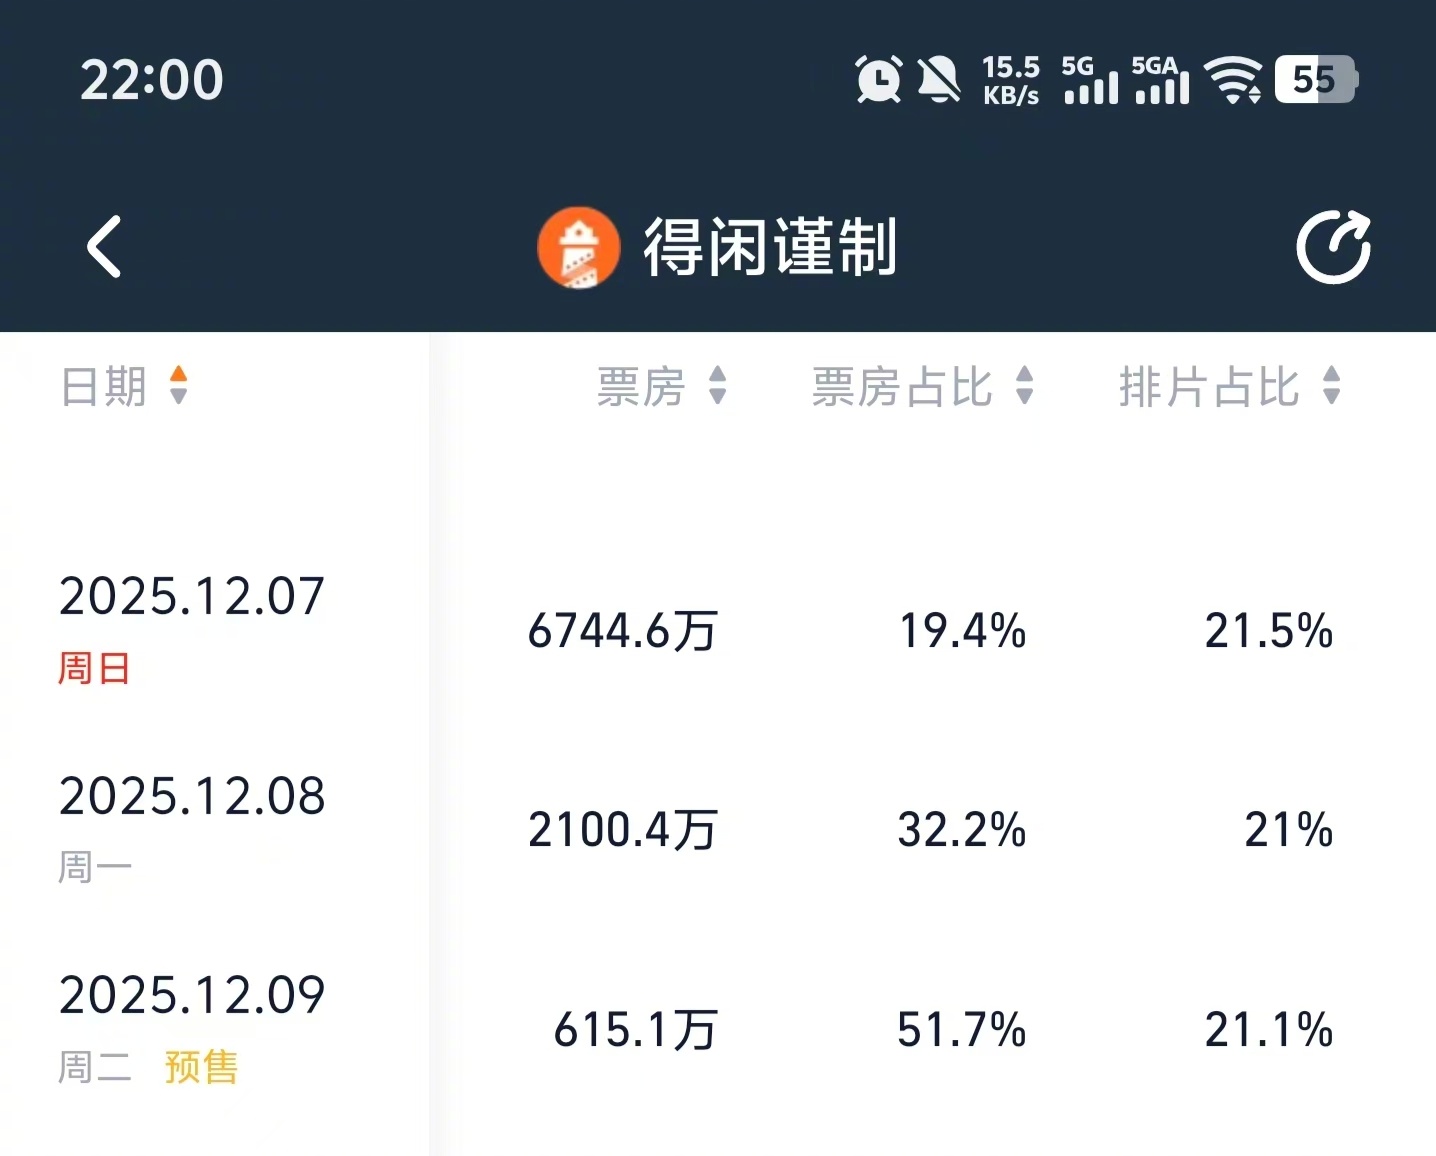Tap the network speed indicator 15.5 KB/s

point(1010,80)
